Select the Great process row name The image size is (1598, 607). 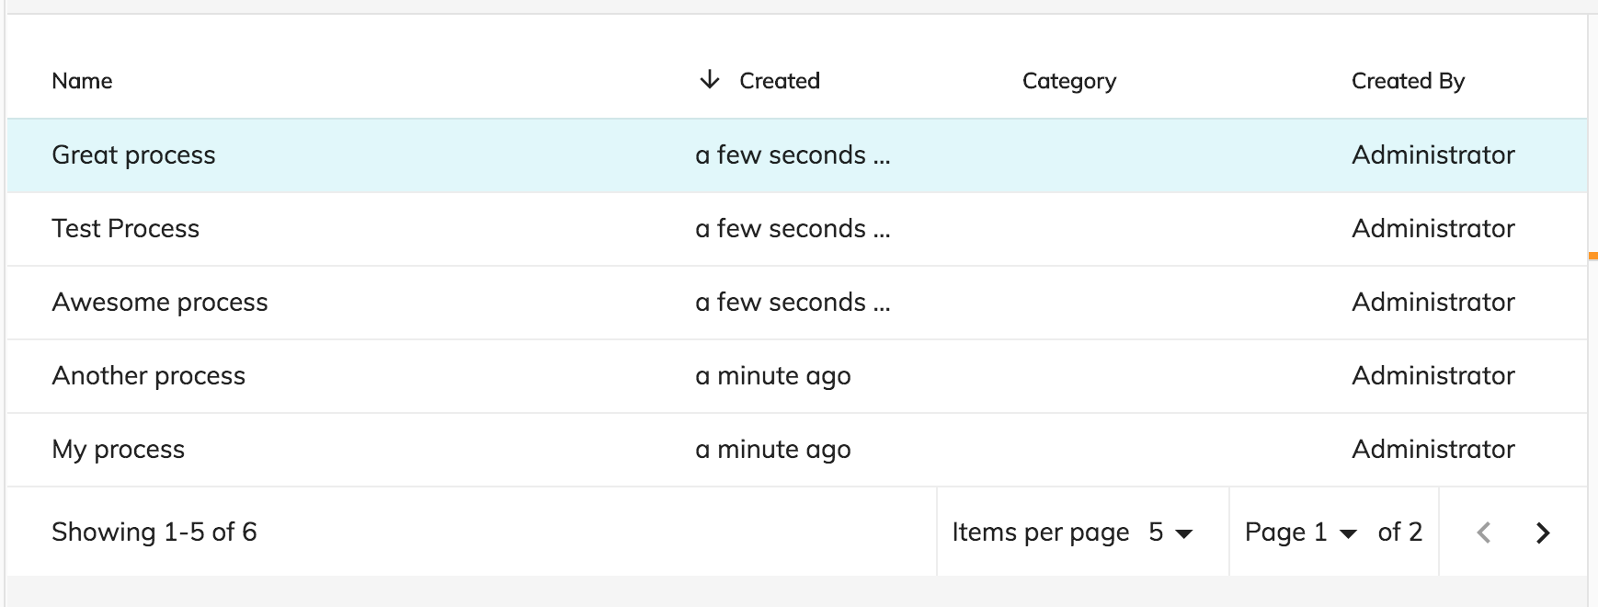tap(134, 155)
